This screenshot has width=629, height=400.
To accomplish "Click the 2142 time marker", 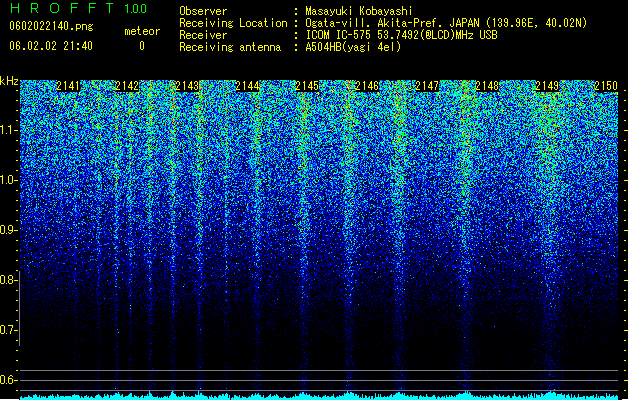I will pyautogui.click(x=127, y=86).
